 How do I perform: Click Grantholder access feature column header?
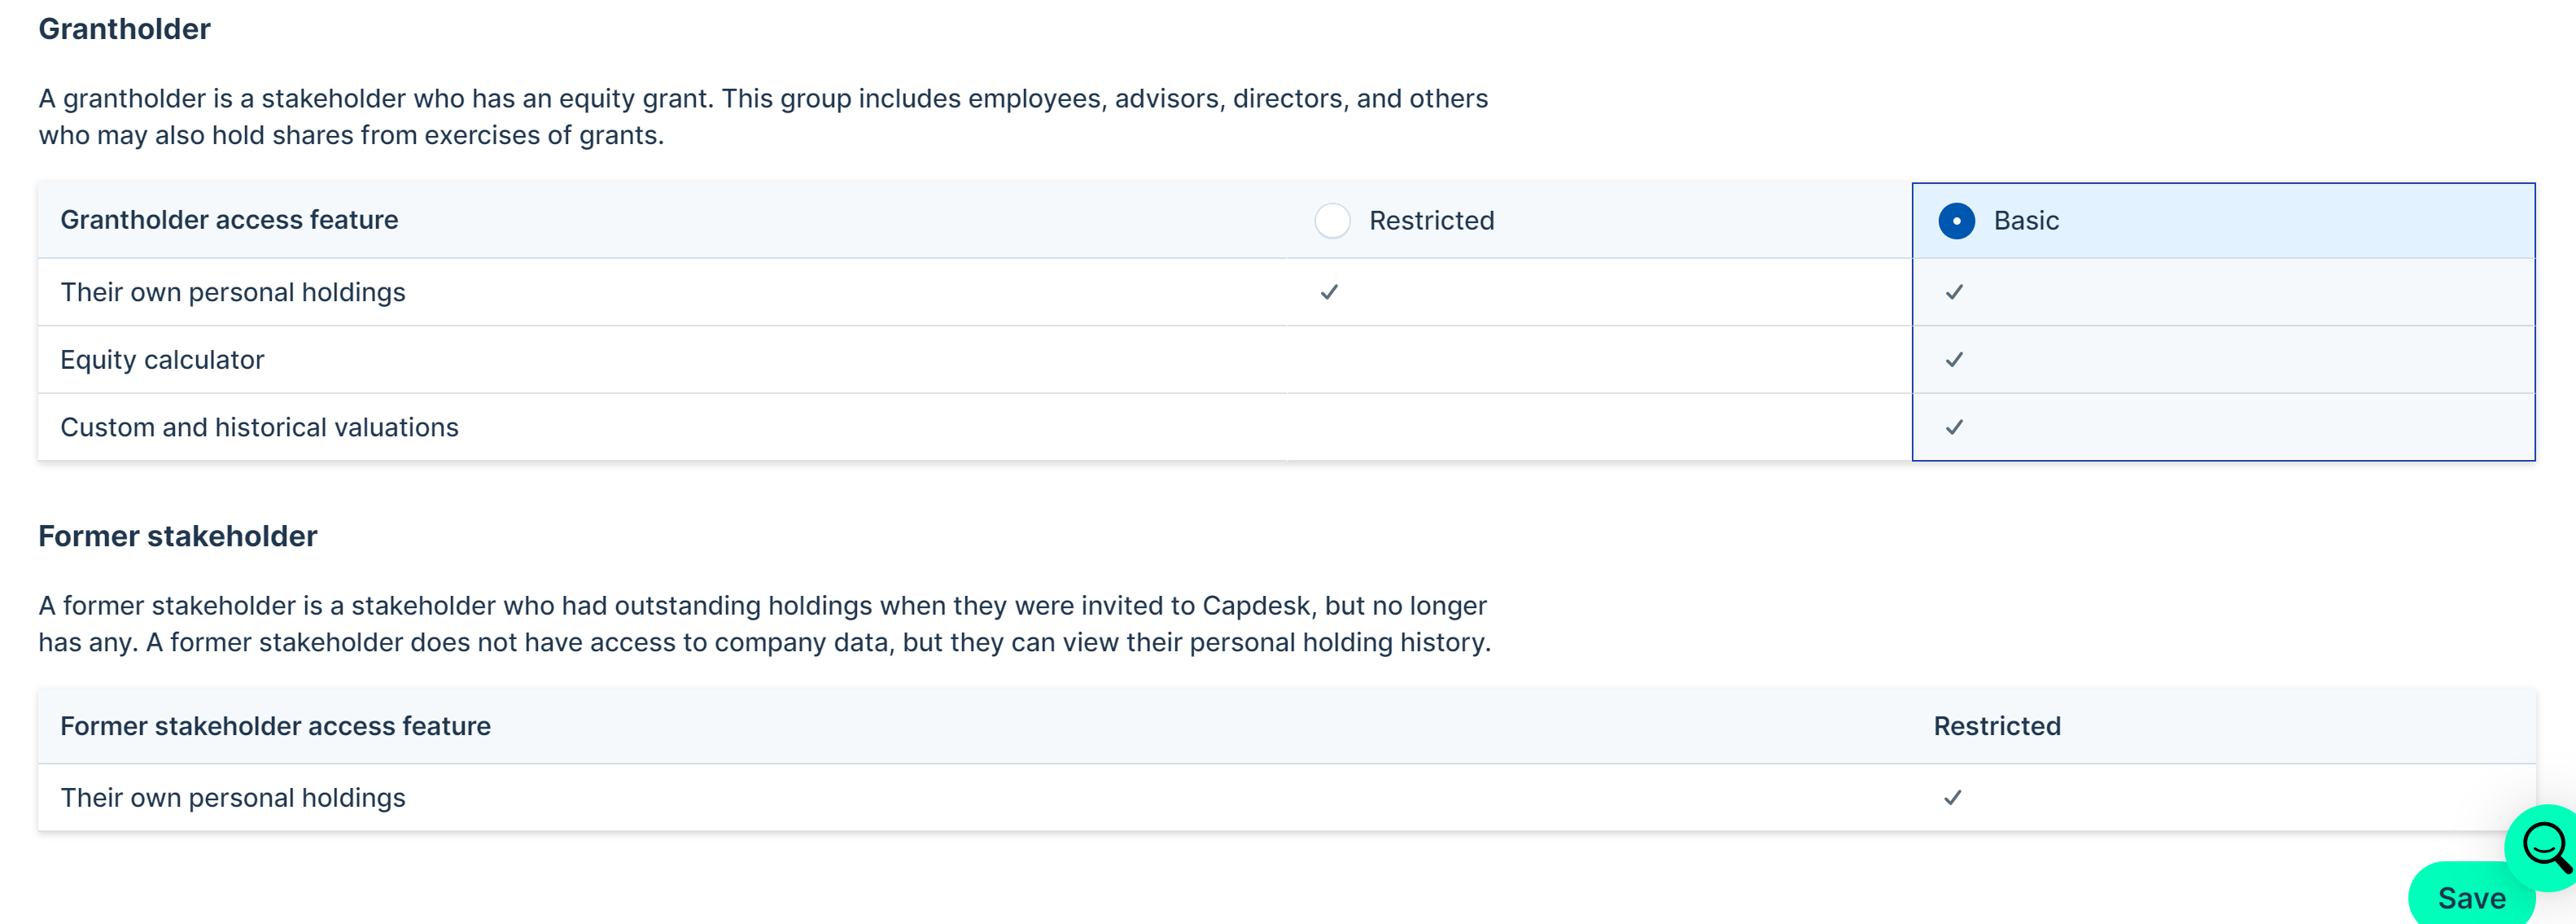coord(229,220)
